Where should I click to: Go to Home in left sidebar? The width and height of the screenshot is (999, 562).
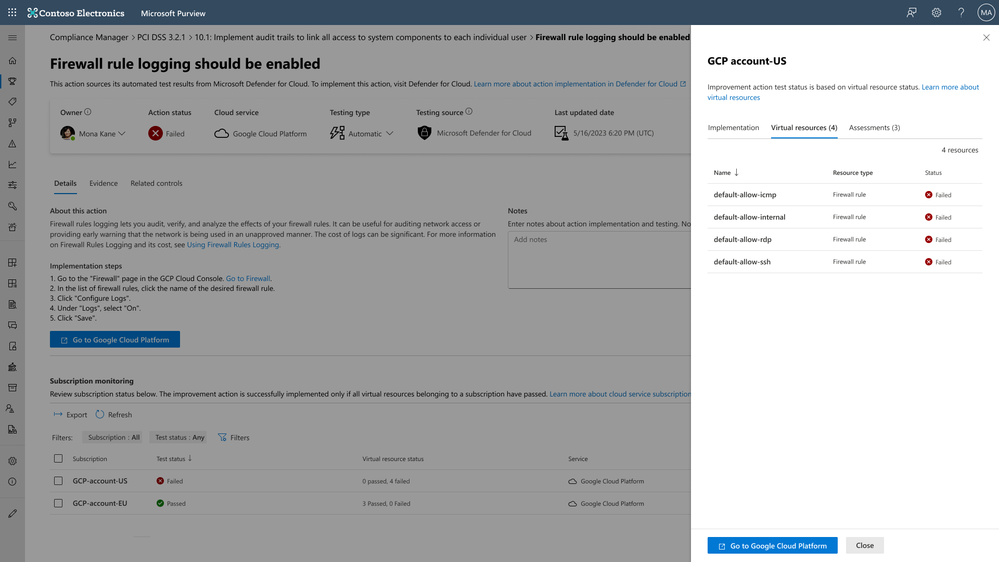12,61
